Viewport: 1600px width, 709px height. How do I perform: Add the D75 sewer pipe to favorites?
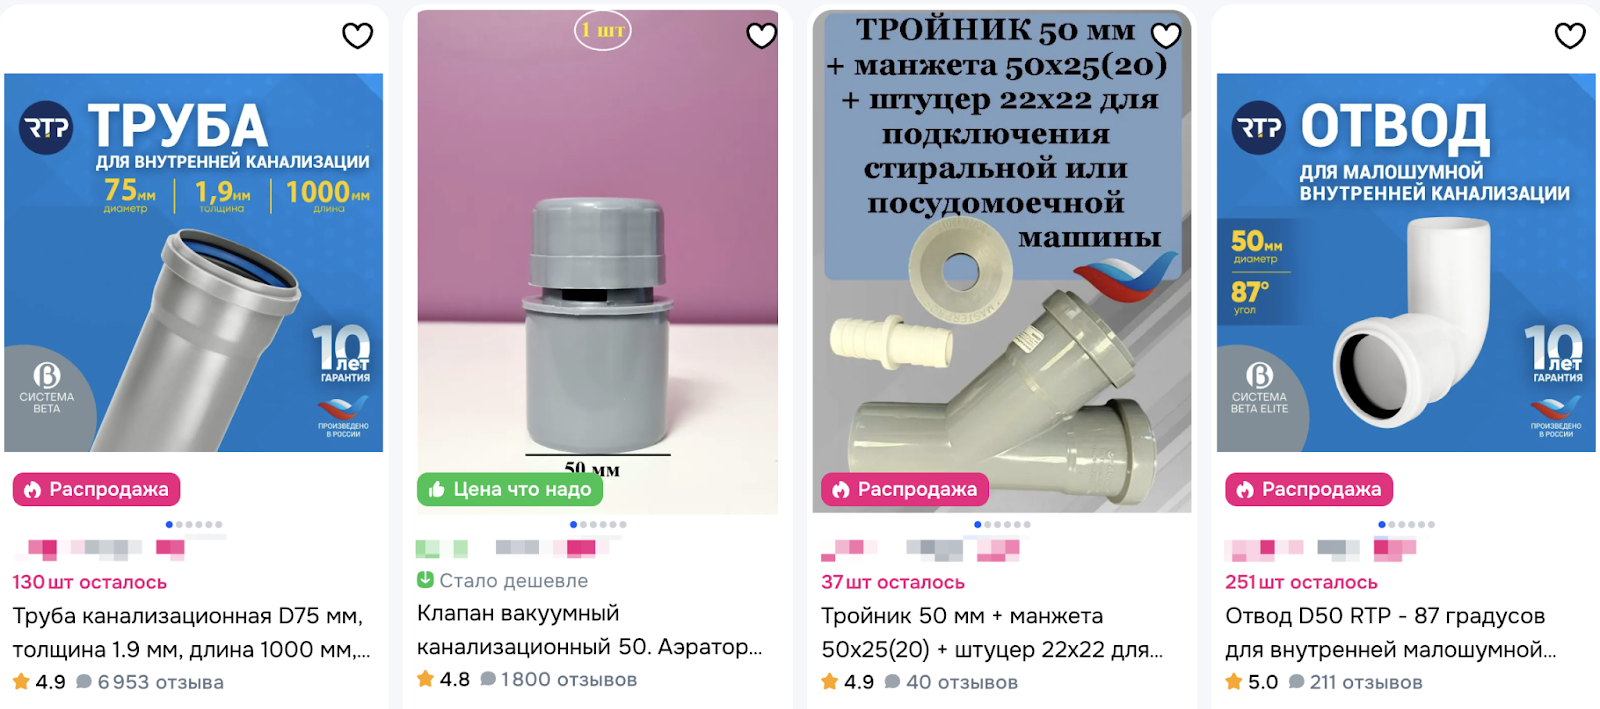(357, 36)
